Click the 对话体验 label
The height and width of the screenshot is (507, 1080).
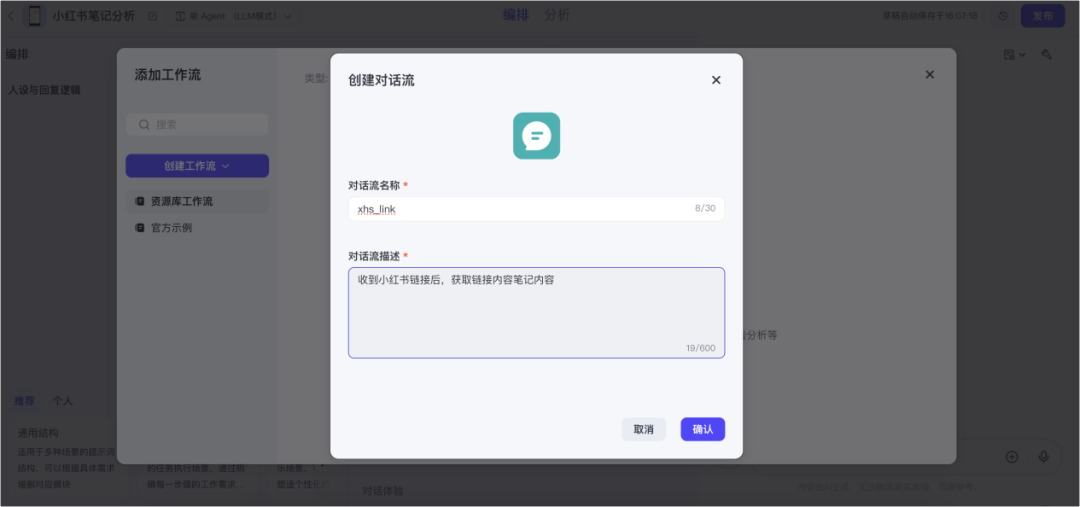point(382,491)
